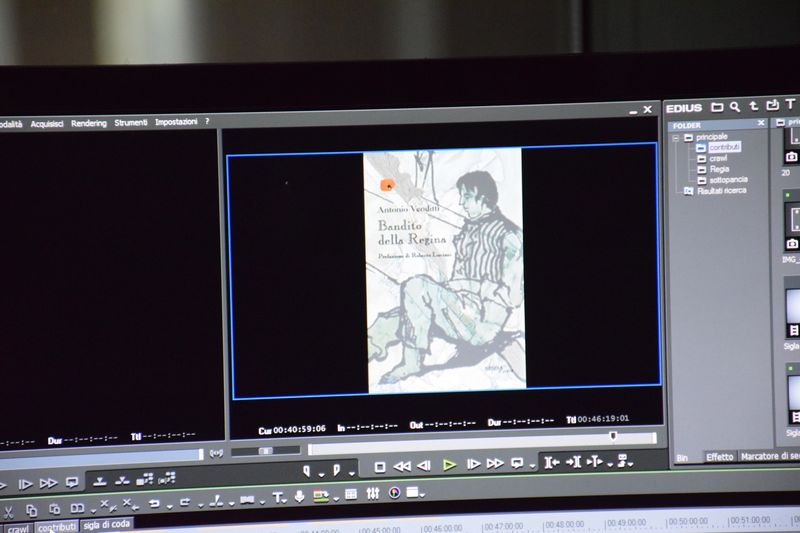
Task: Open the window layout icon
Action: (412, 492)
